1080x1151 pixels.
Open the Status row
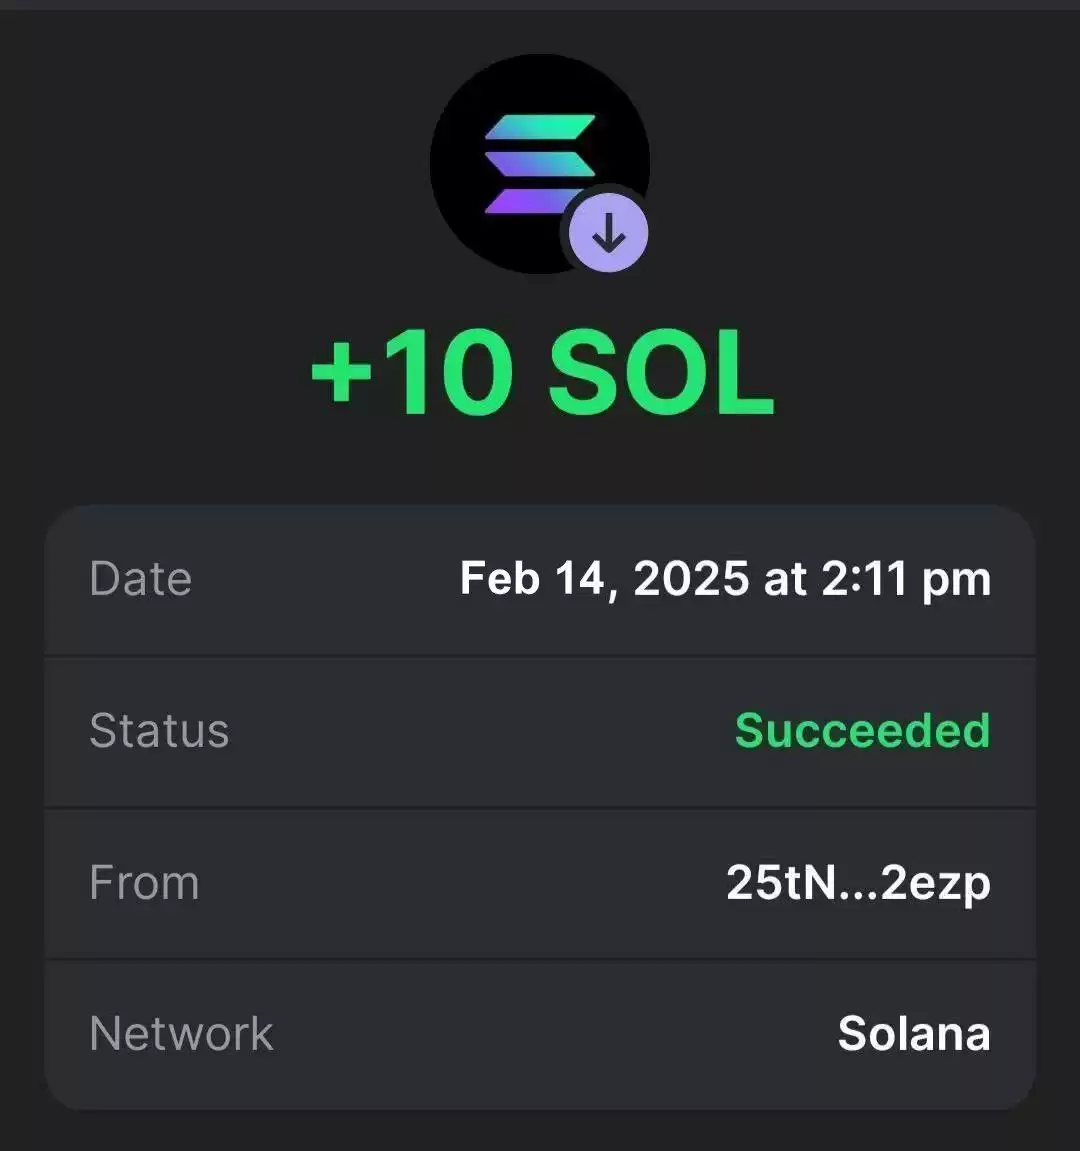(540, 732)
